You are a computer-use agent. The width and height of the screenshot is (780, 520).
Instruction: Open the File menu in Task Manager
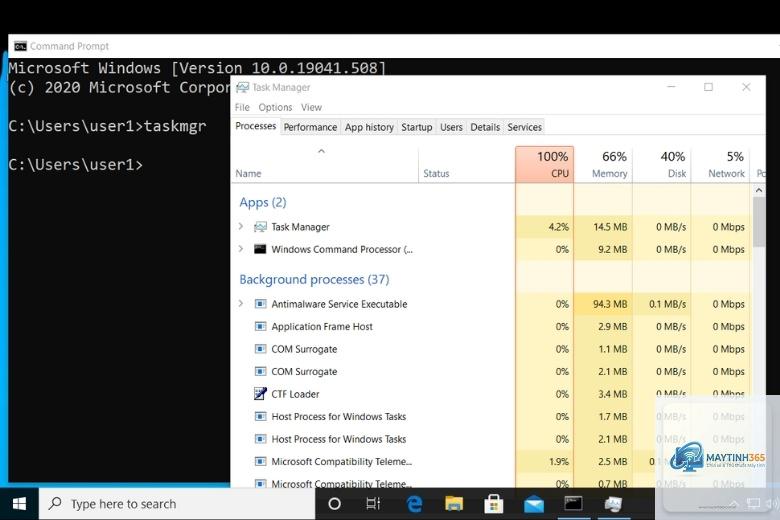tap(242, 107)
